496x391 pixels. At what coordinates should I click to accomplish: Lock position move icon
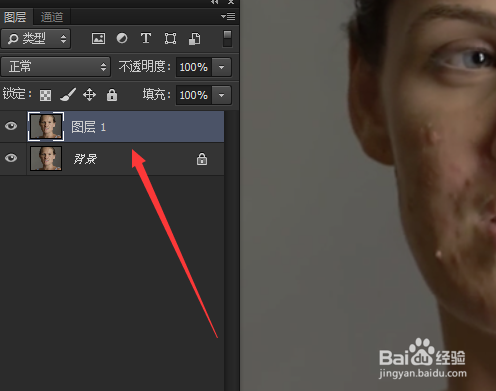point(89,95)
